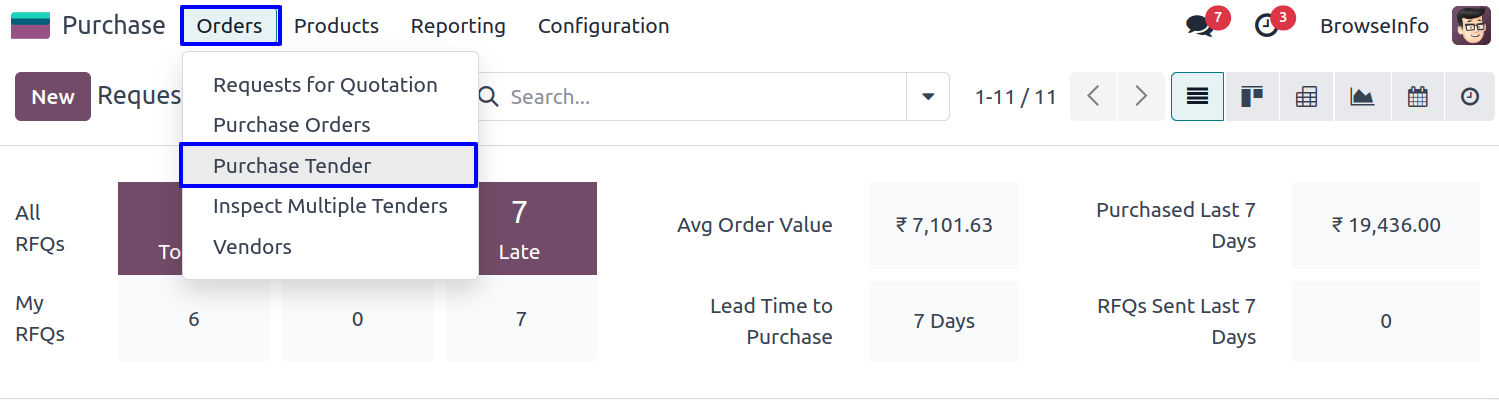Screen dimensions: 1499x400
Task: Open the Configuration menu
Action: tap(604, 26)
